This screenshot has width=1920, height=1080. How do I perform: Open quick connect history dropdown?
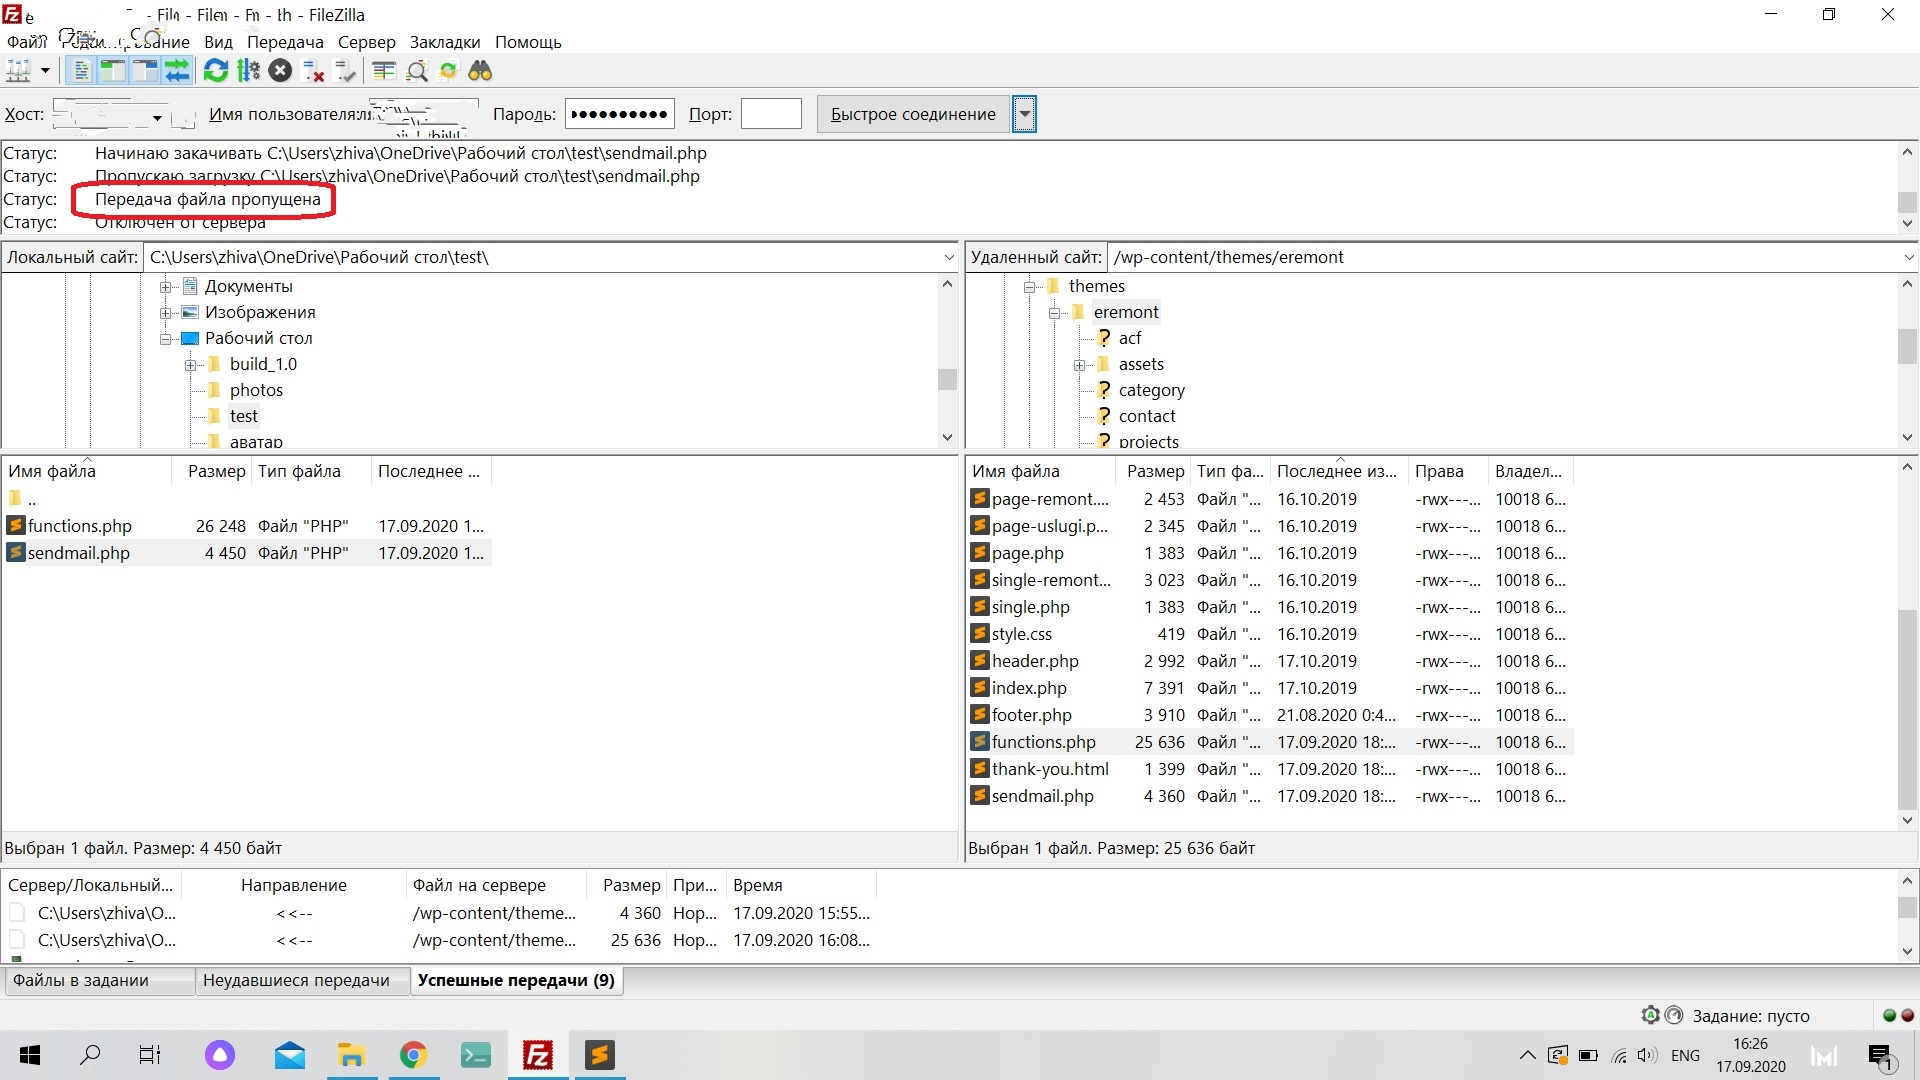pyautogui.click(x=1024, y=114)
